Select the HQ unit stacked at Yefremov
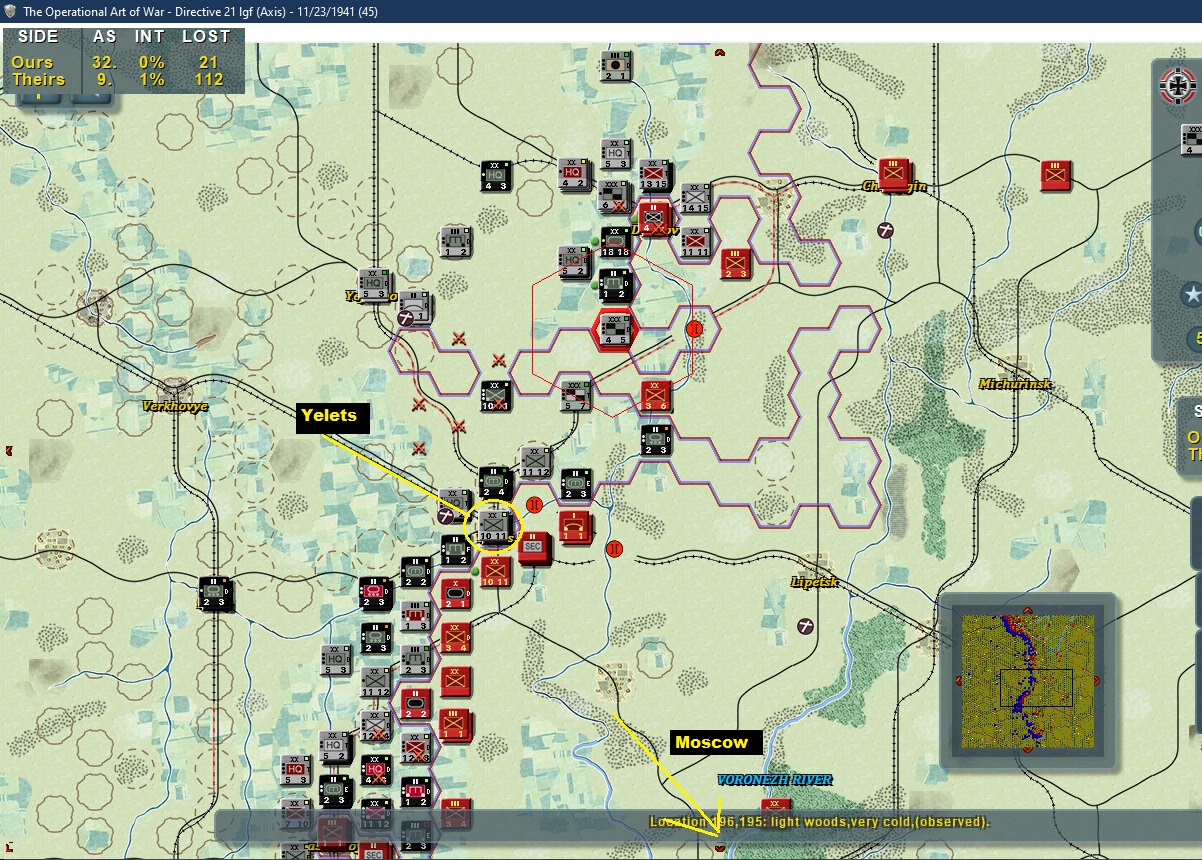The width and height of the screenshot is (1202, 860). coord(375,285)
